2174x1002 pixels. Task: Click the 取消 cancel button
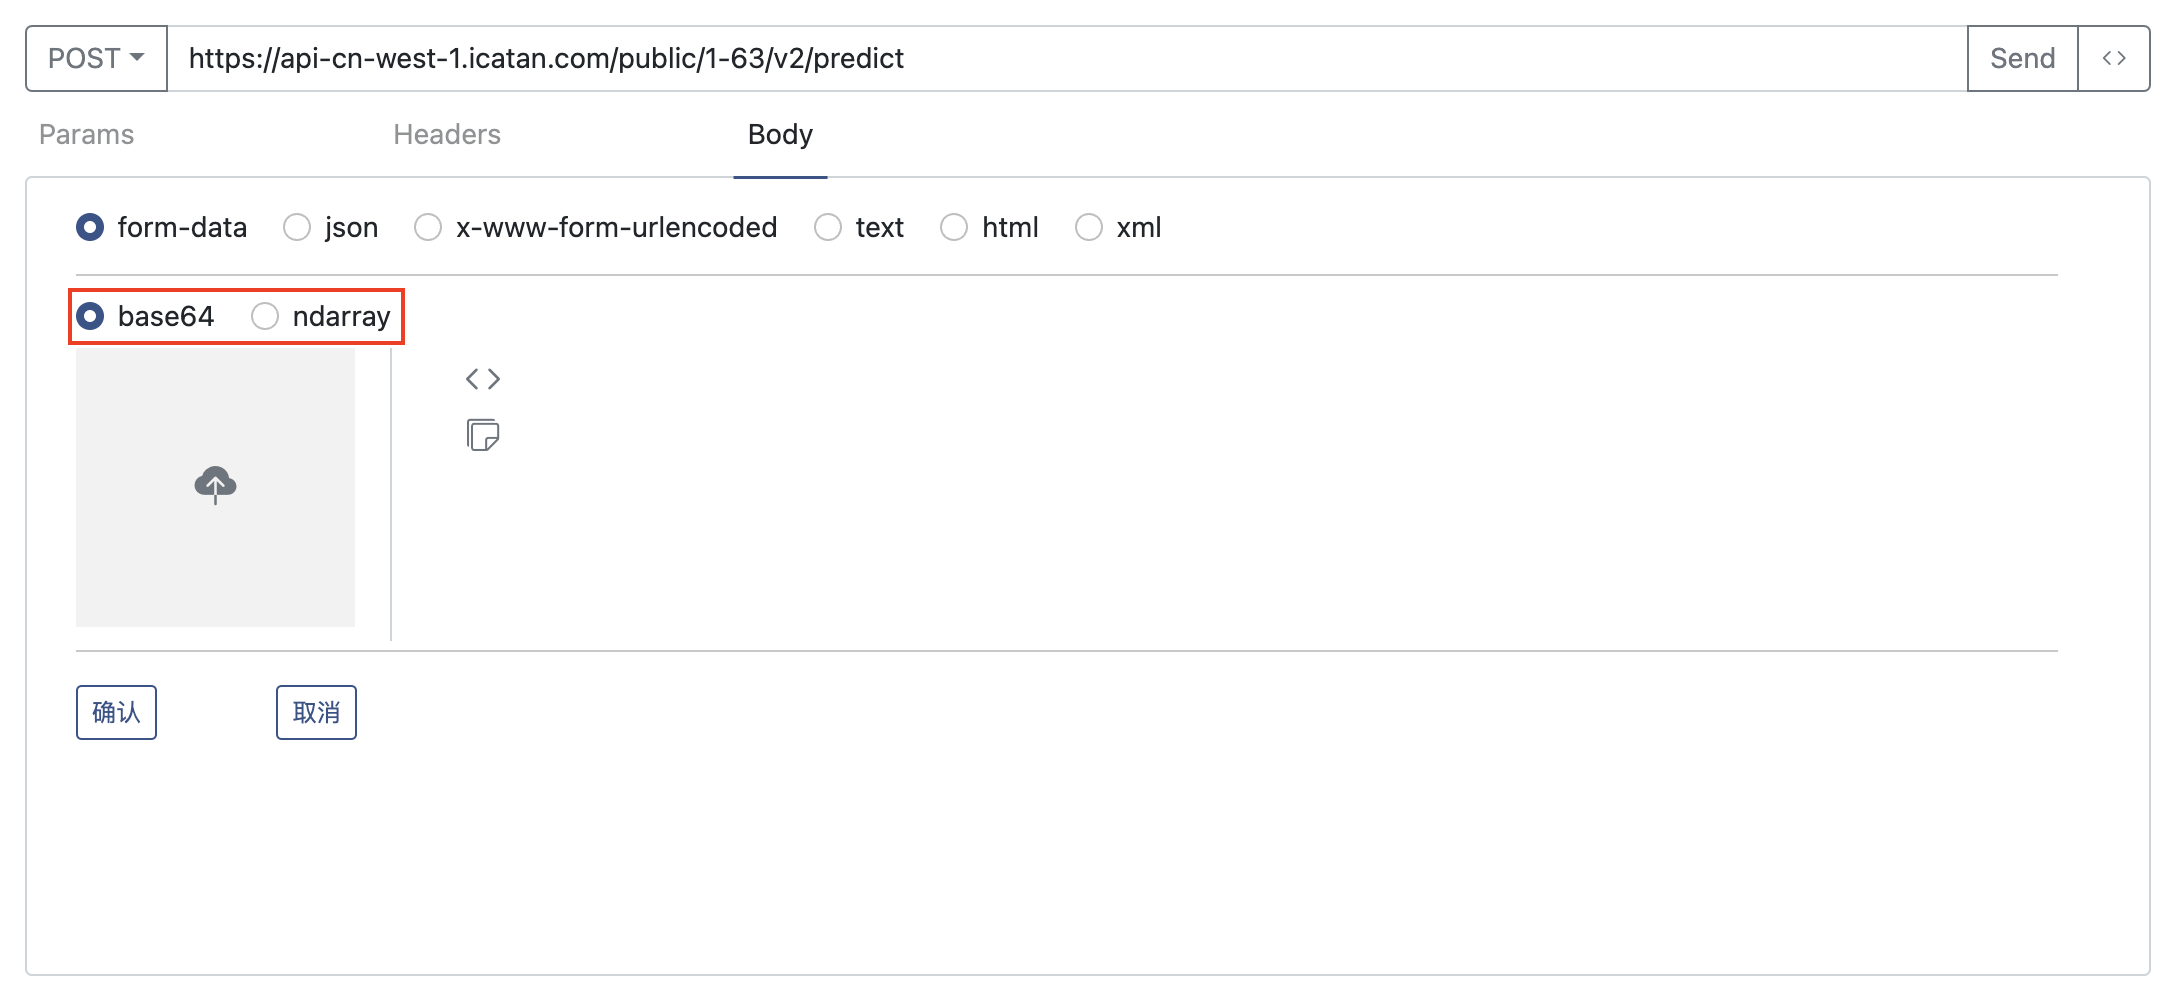316,712
